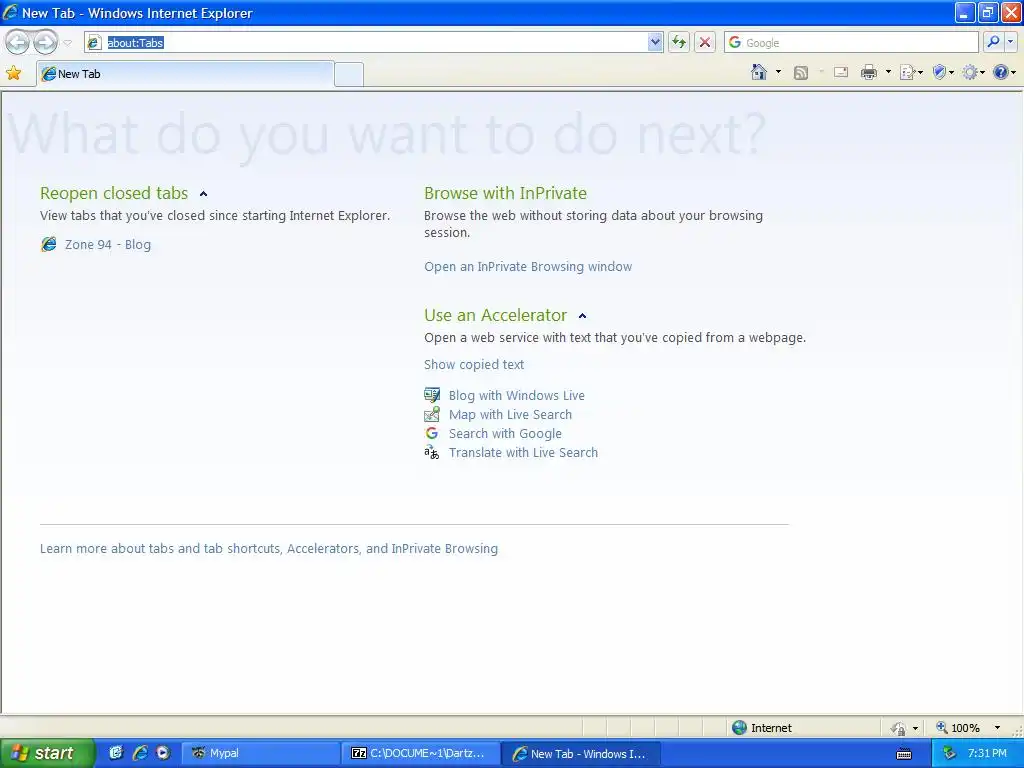
Task: Click the Open an InPrivate Browsing window link
Action: click(x=528, y=266)
